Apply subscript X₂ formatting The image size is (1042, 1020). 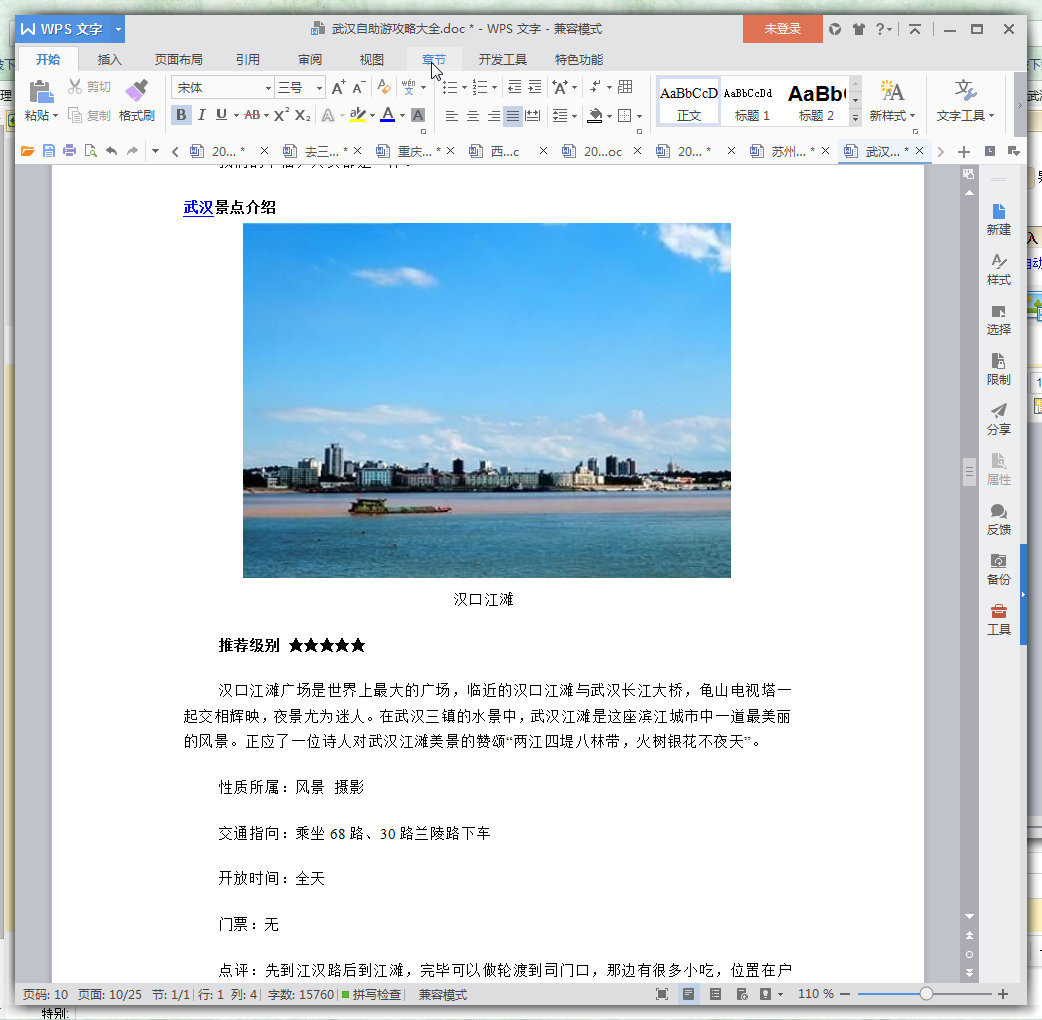pyautogui.click(x=302, y=115)
